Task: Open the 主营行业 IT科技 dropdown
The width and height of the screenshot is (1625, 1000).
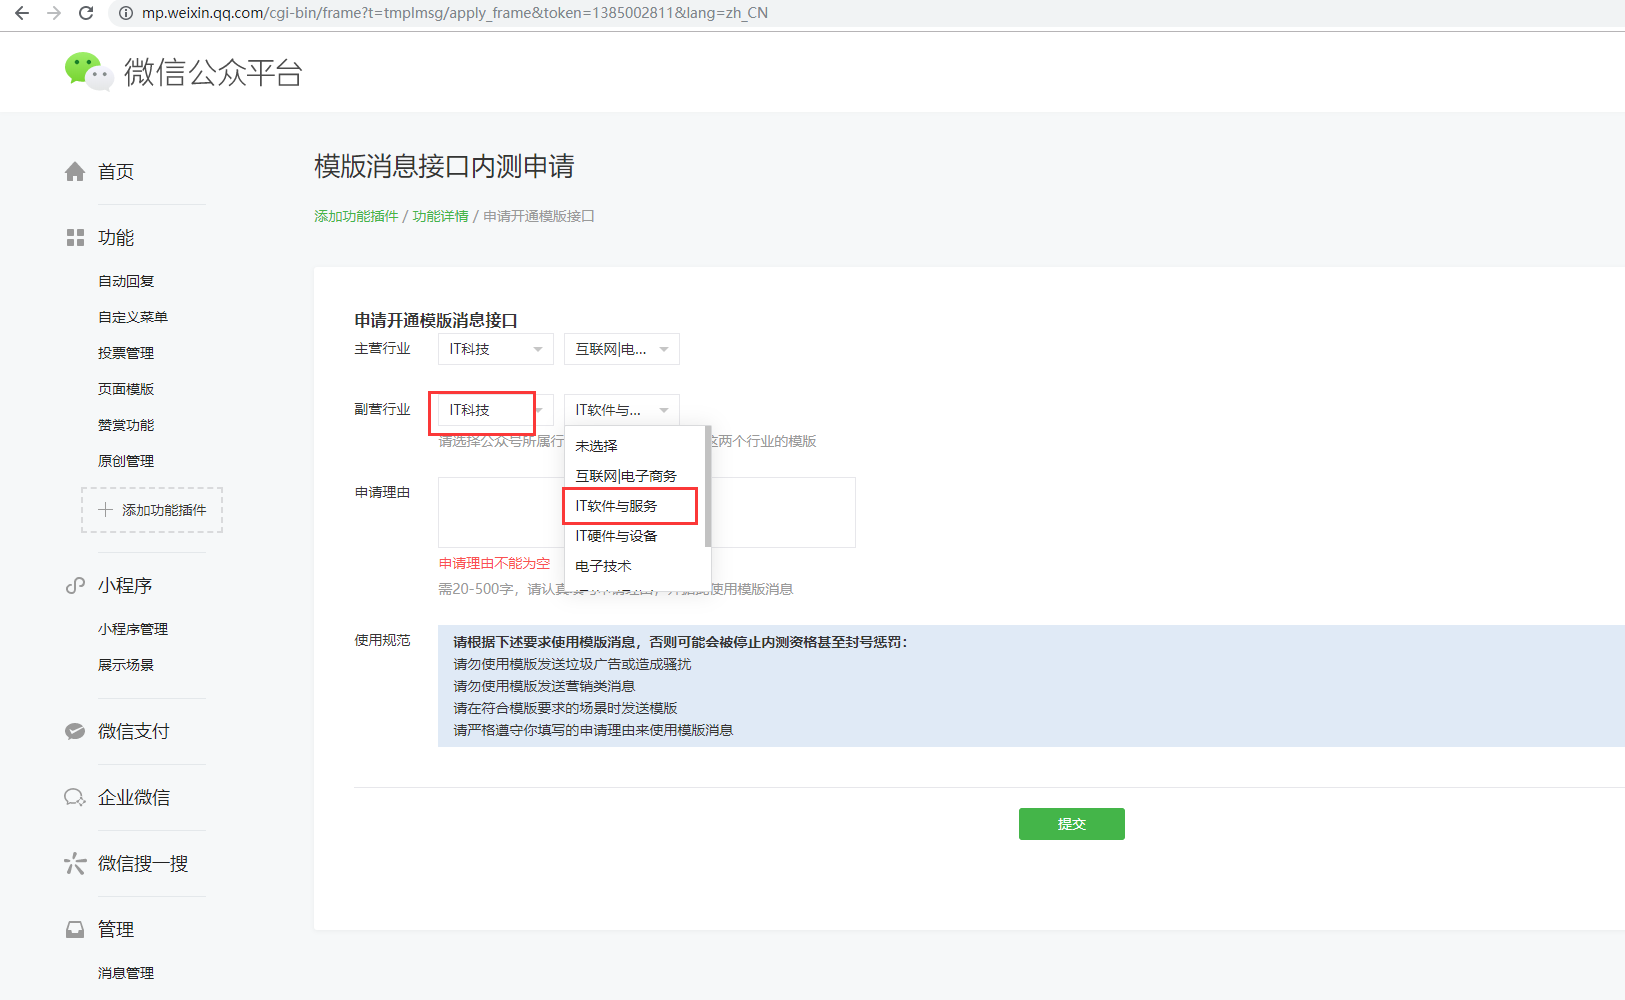Action: coord(495,349)
